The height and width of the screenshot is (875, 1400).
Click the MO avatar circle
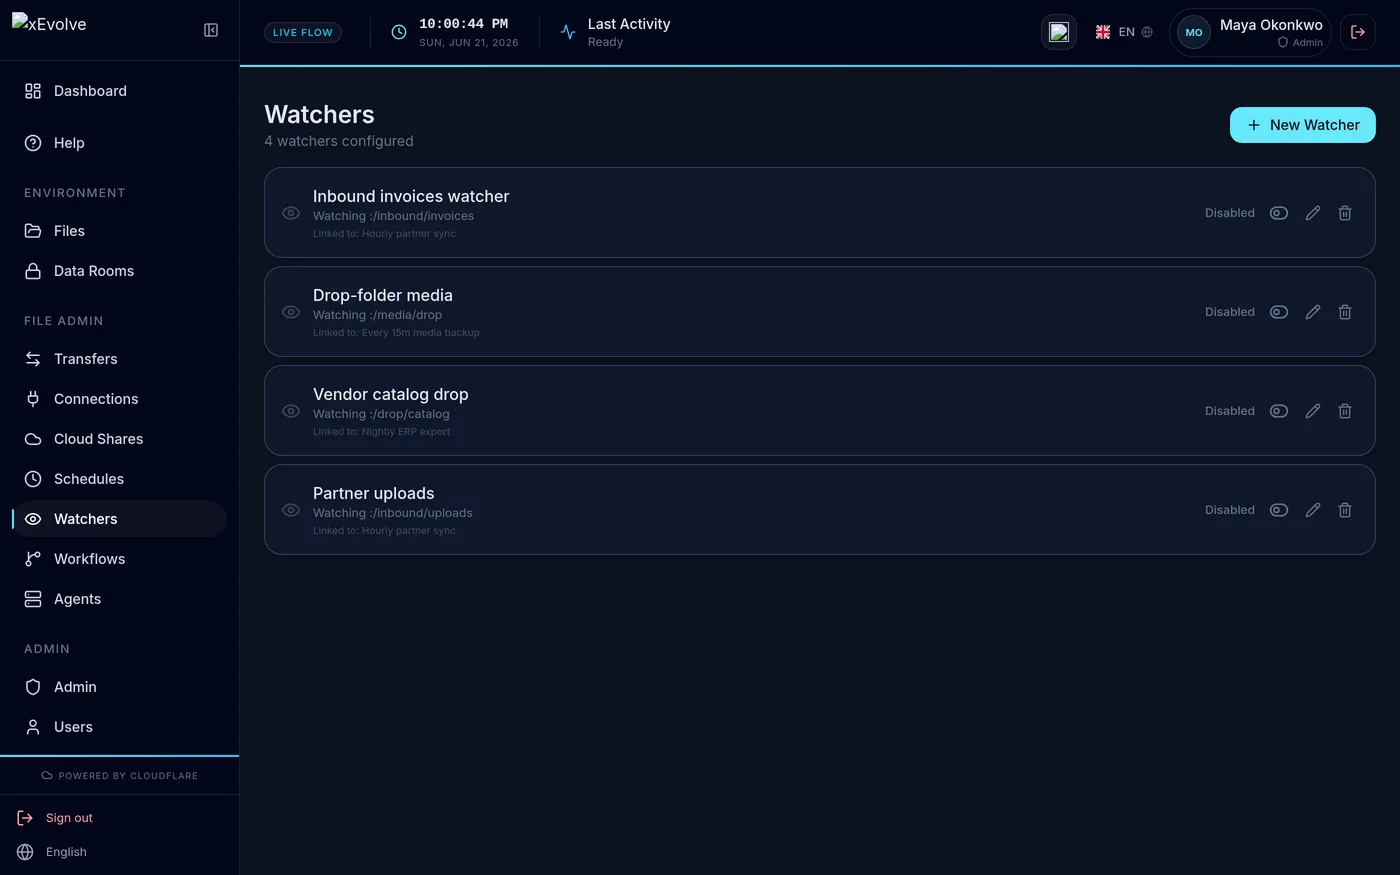(1194, 32)
